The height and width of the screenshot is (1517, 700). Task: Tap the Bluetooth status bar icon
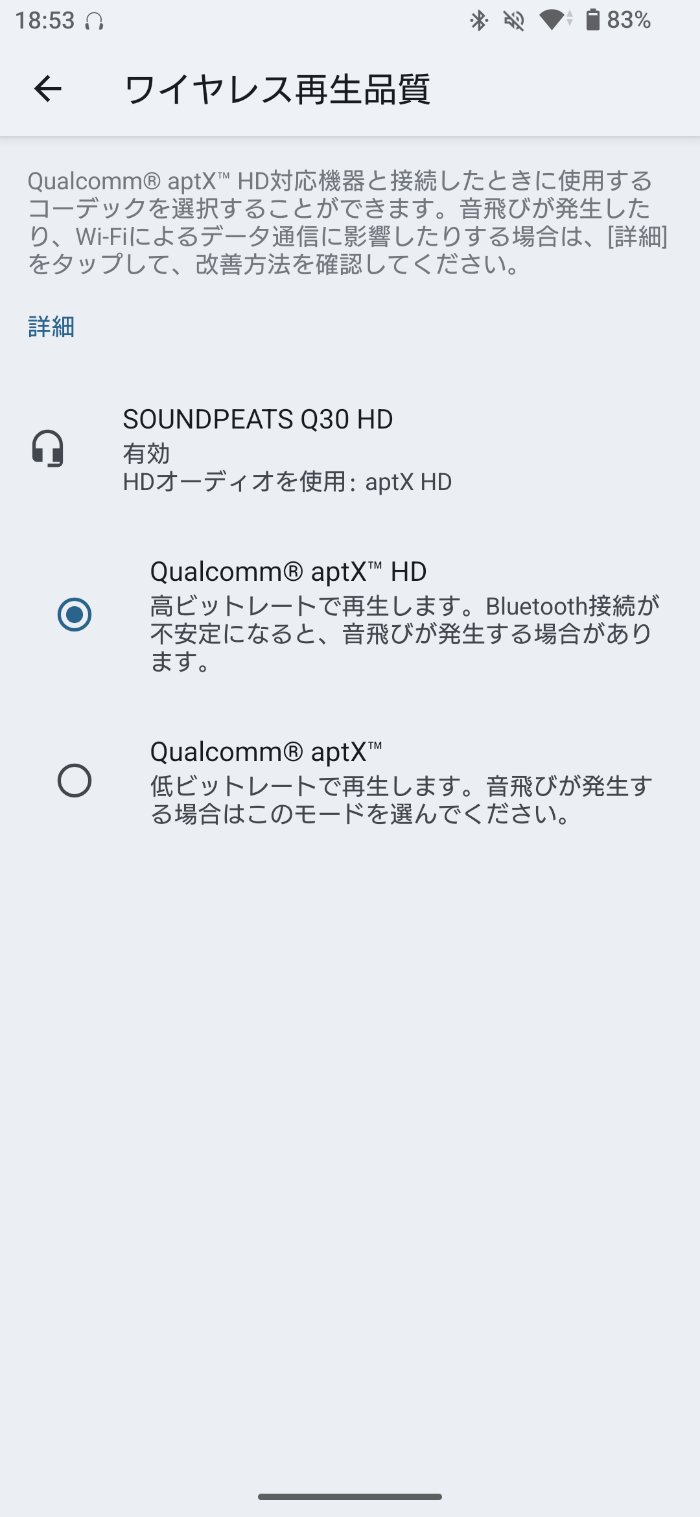[479, 20]
